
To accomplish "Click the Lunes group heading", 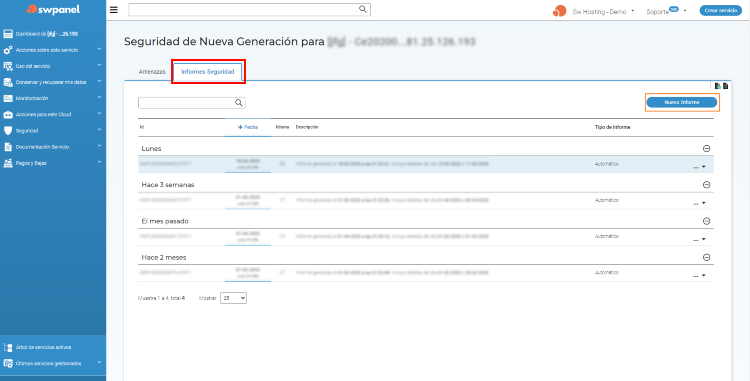I will click(x=151, y=149).
